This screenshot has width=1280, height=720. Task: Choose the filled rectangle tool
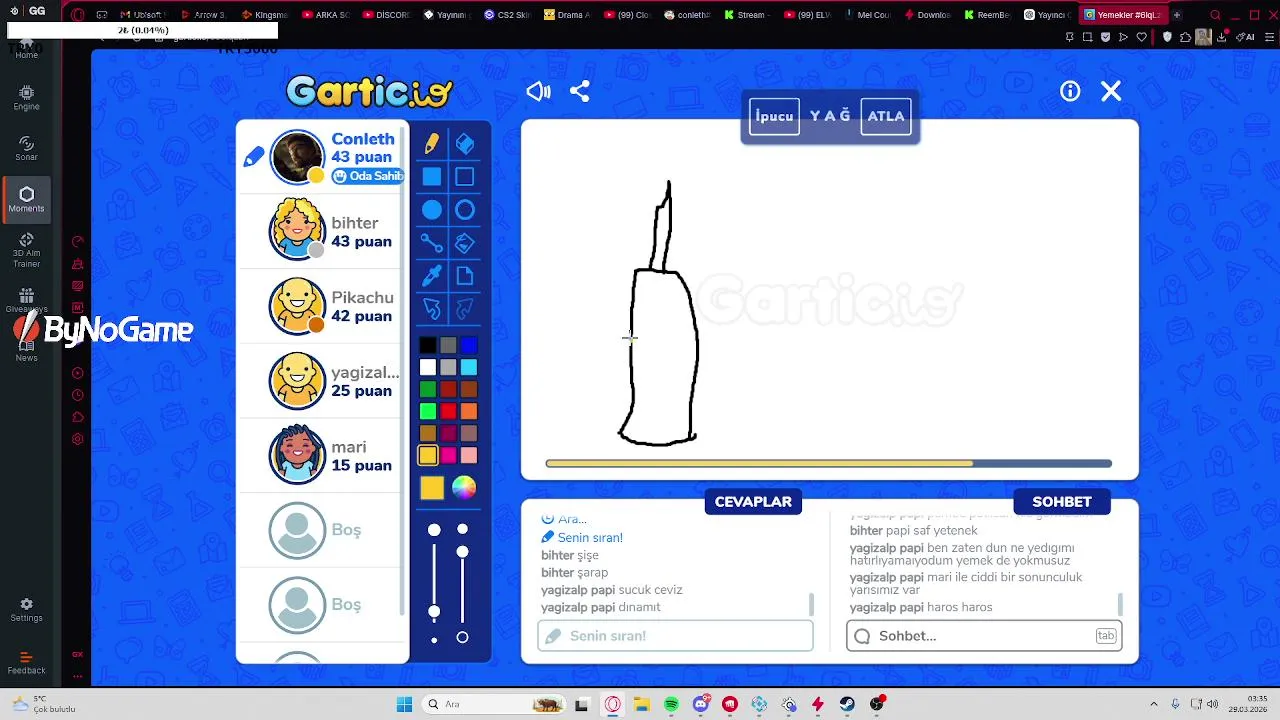tap(431, 177)
